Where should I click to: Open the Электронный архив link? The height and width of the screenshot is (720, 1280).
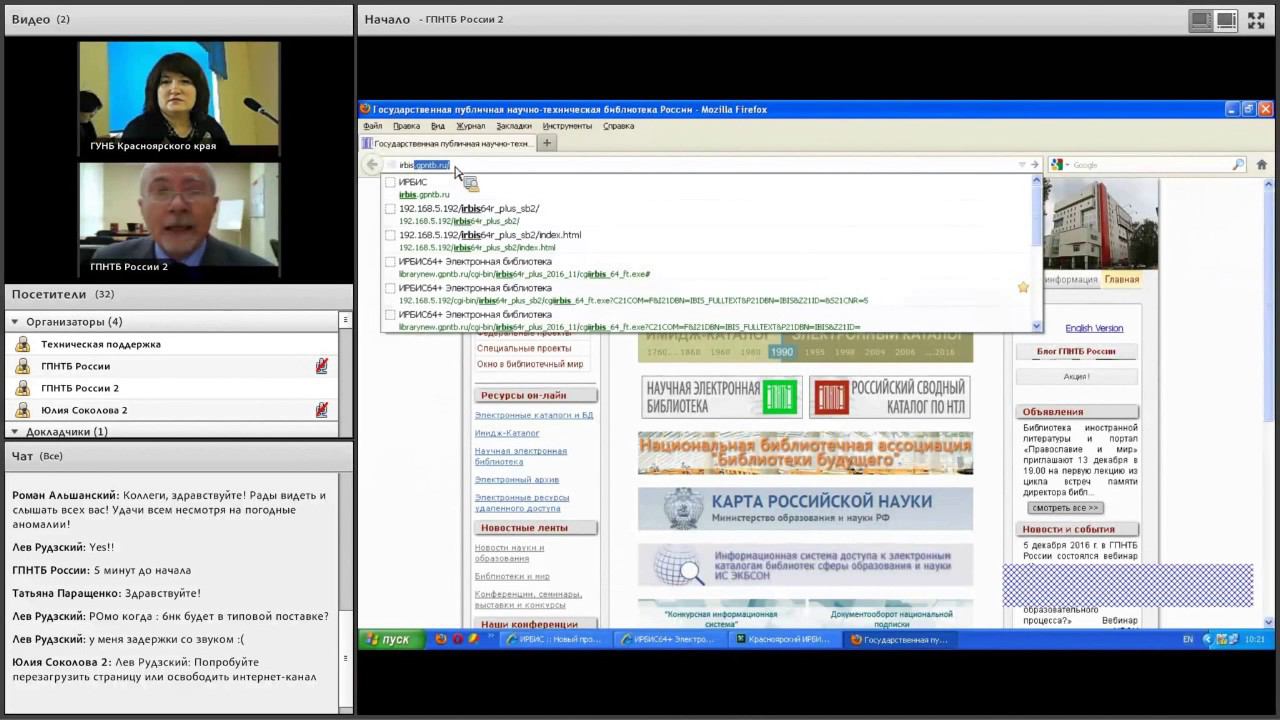[517, 480]
